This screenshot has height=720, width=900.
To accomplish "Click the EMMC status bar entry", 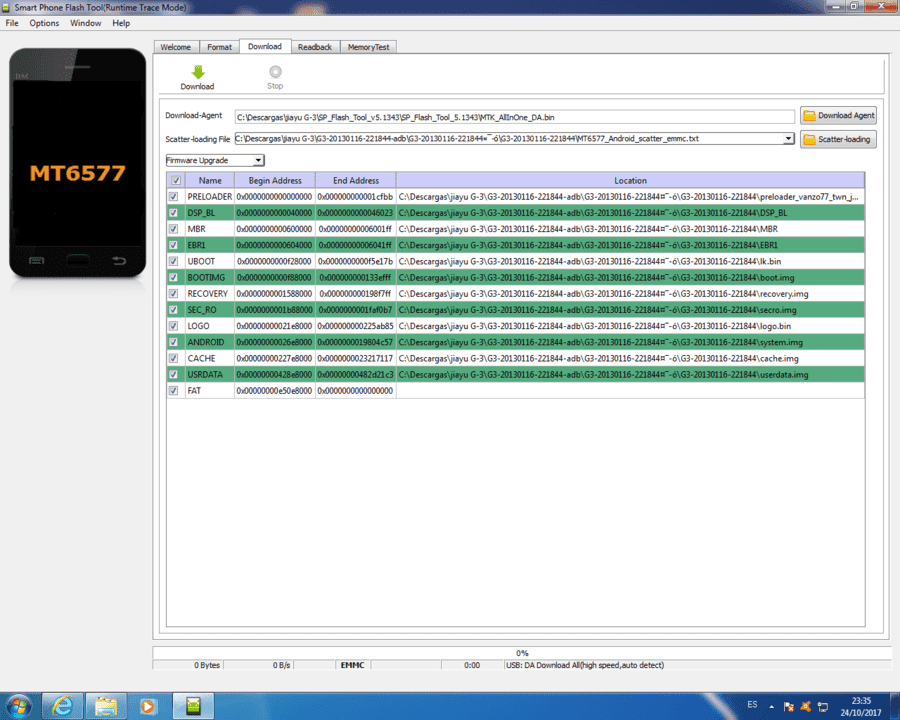I will click(352, 665).
